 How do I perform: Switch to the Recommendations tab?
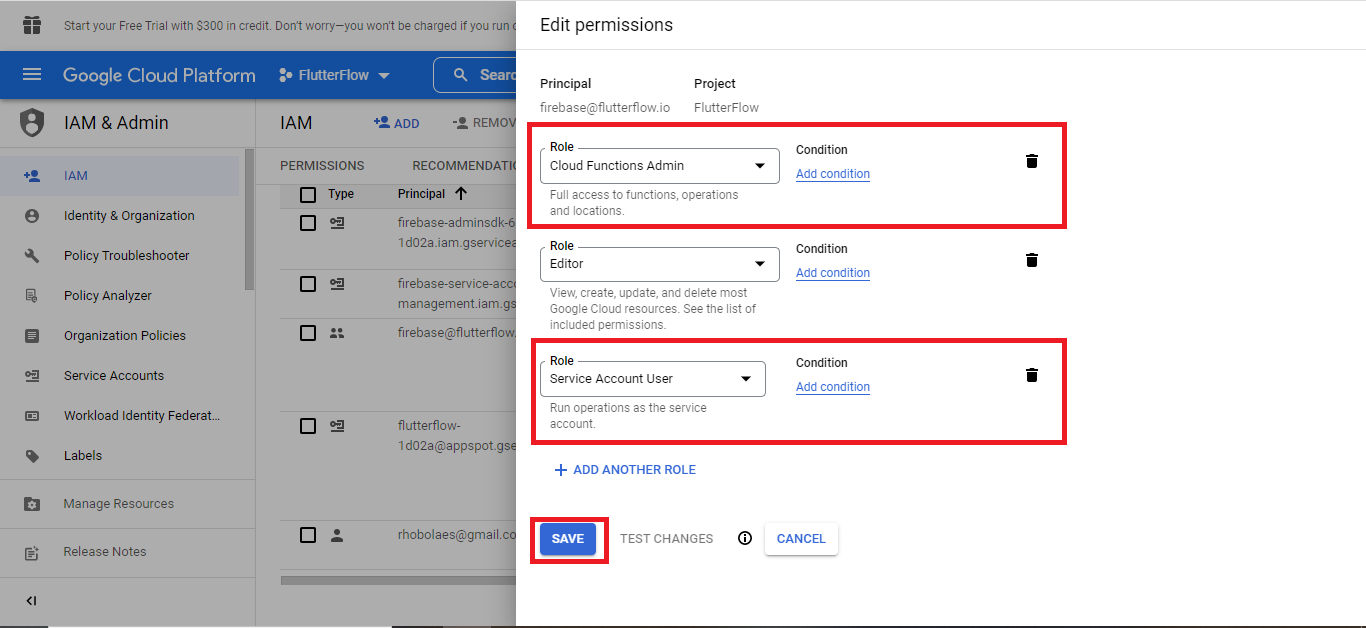click(464, 166)
